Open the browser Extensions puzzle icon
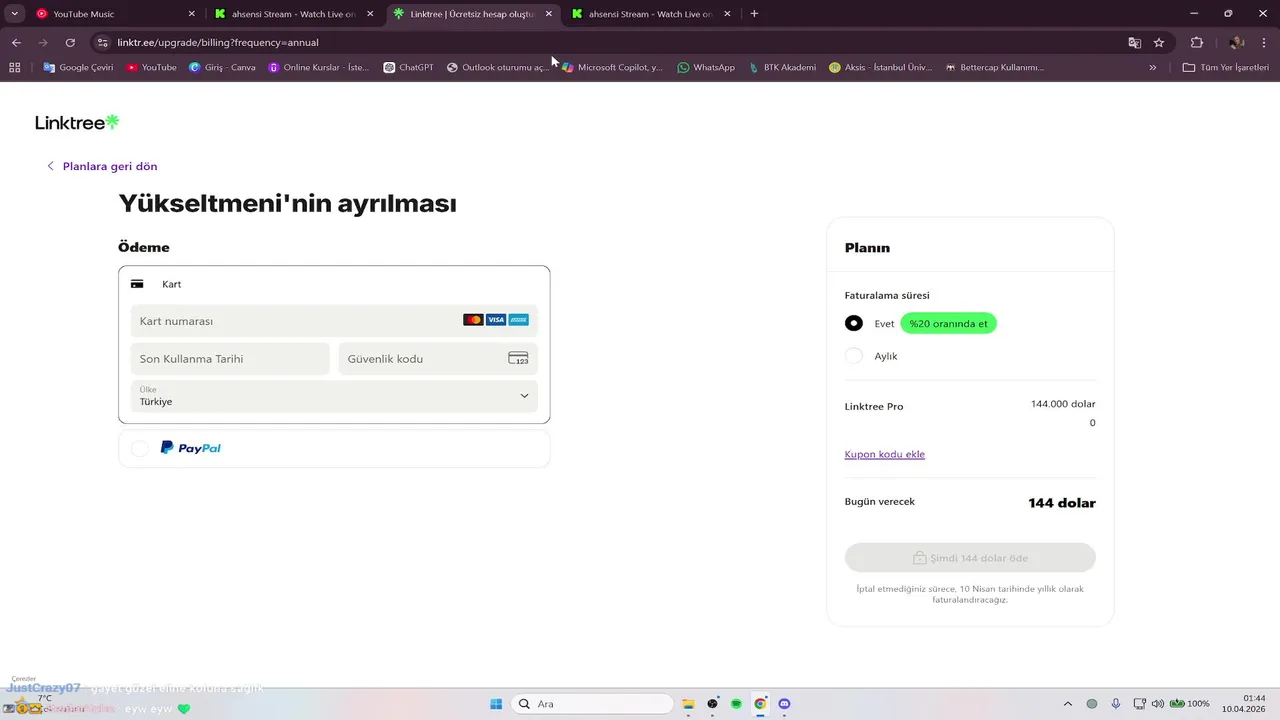1280x720 pixels. 1197,43
